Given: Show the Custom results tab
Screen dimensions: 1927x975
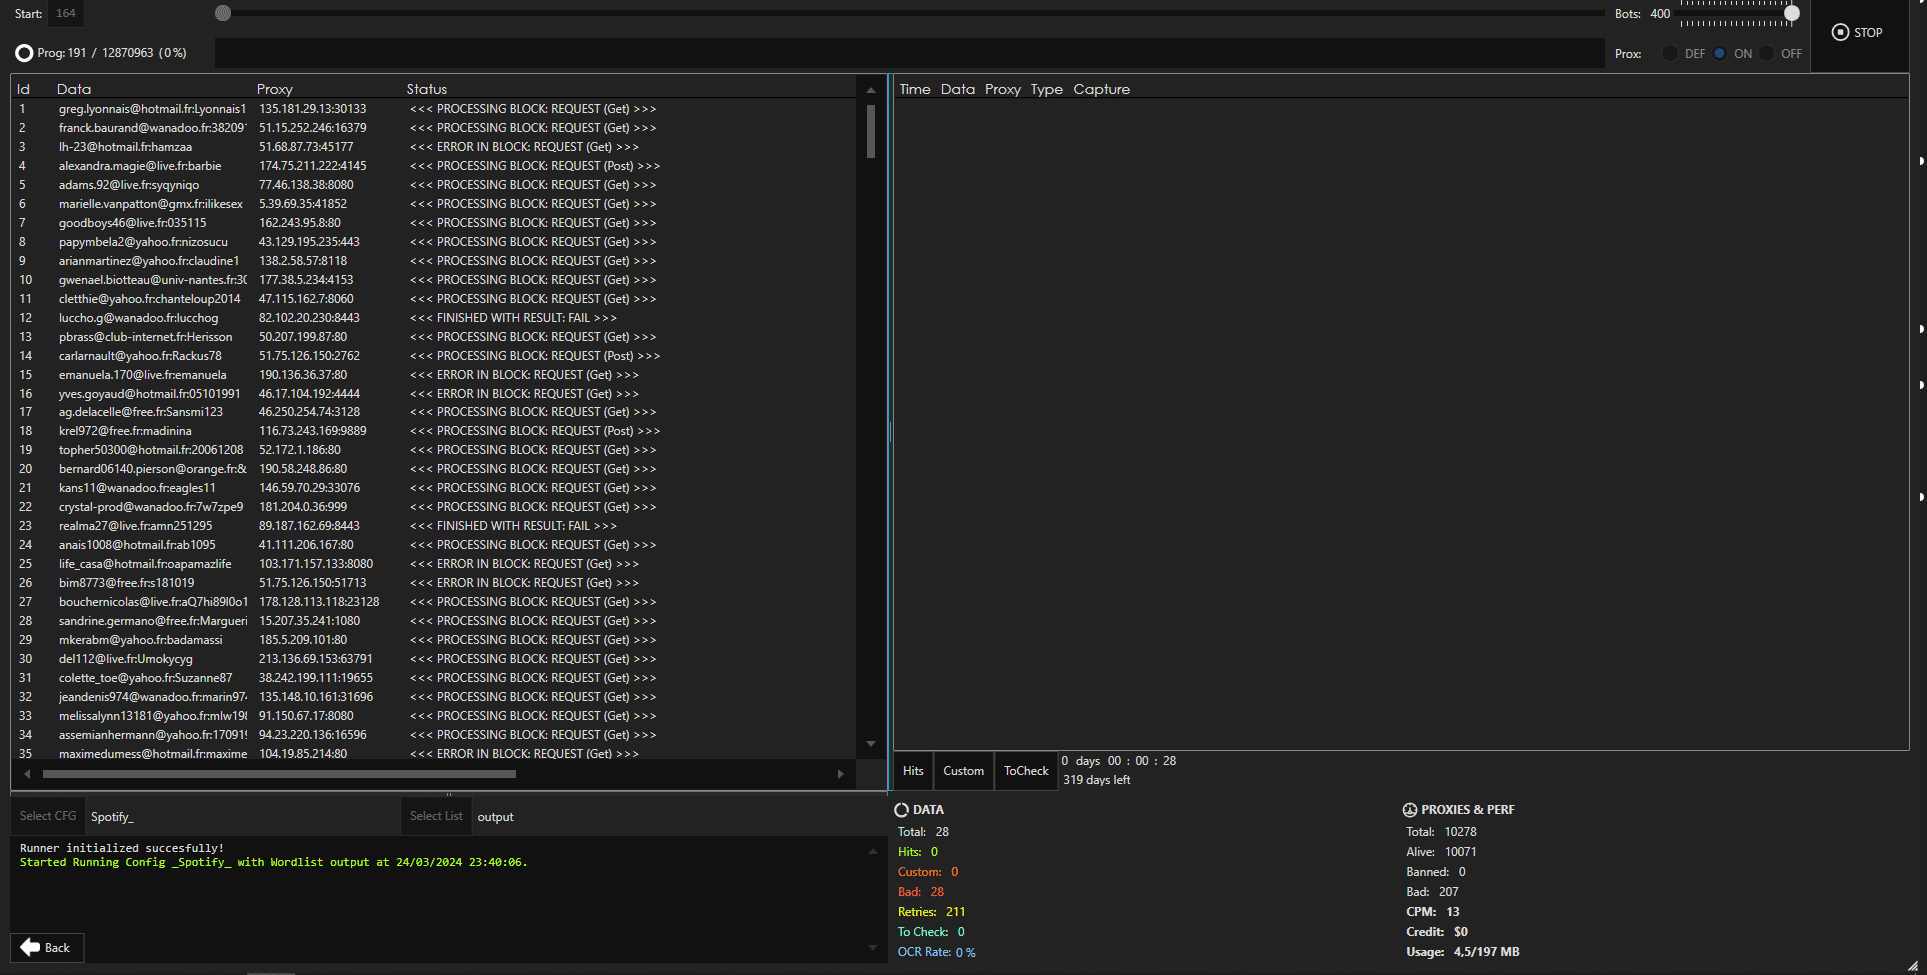Looking at the screenshot, I should pyautogui.click(x=963, y=771).
